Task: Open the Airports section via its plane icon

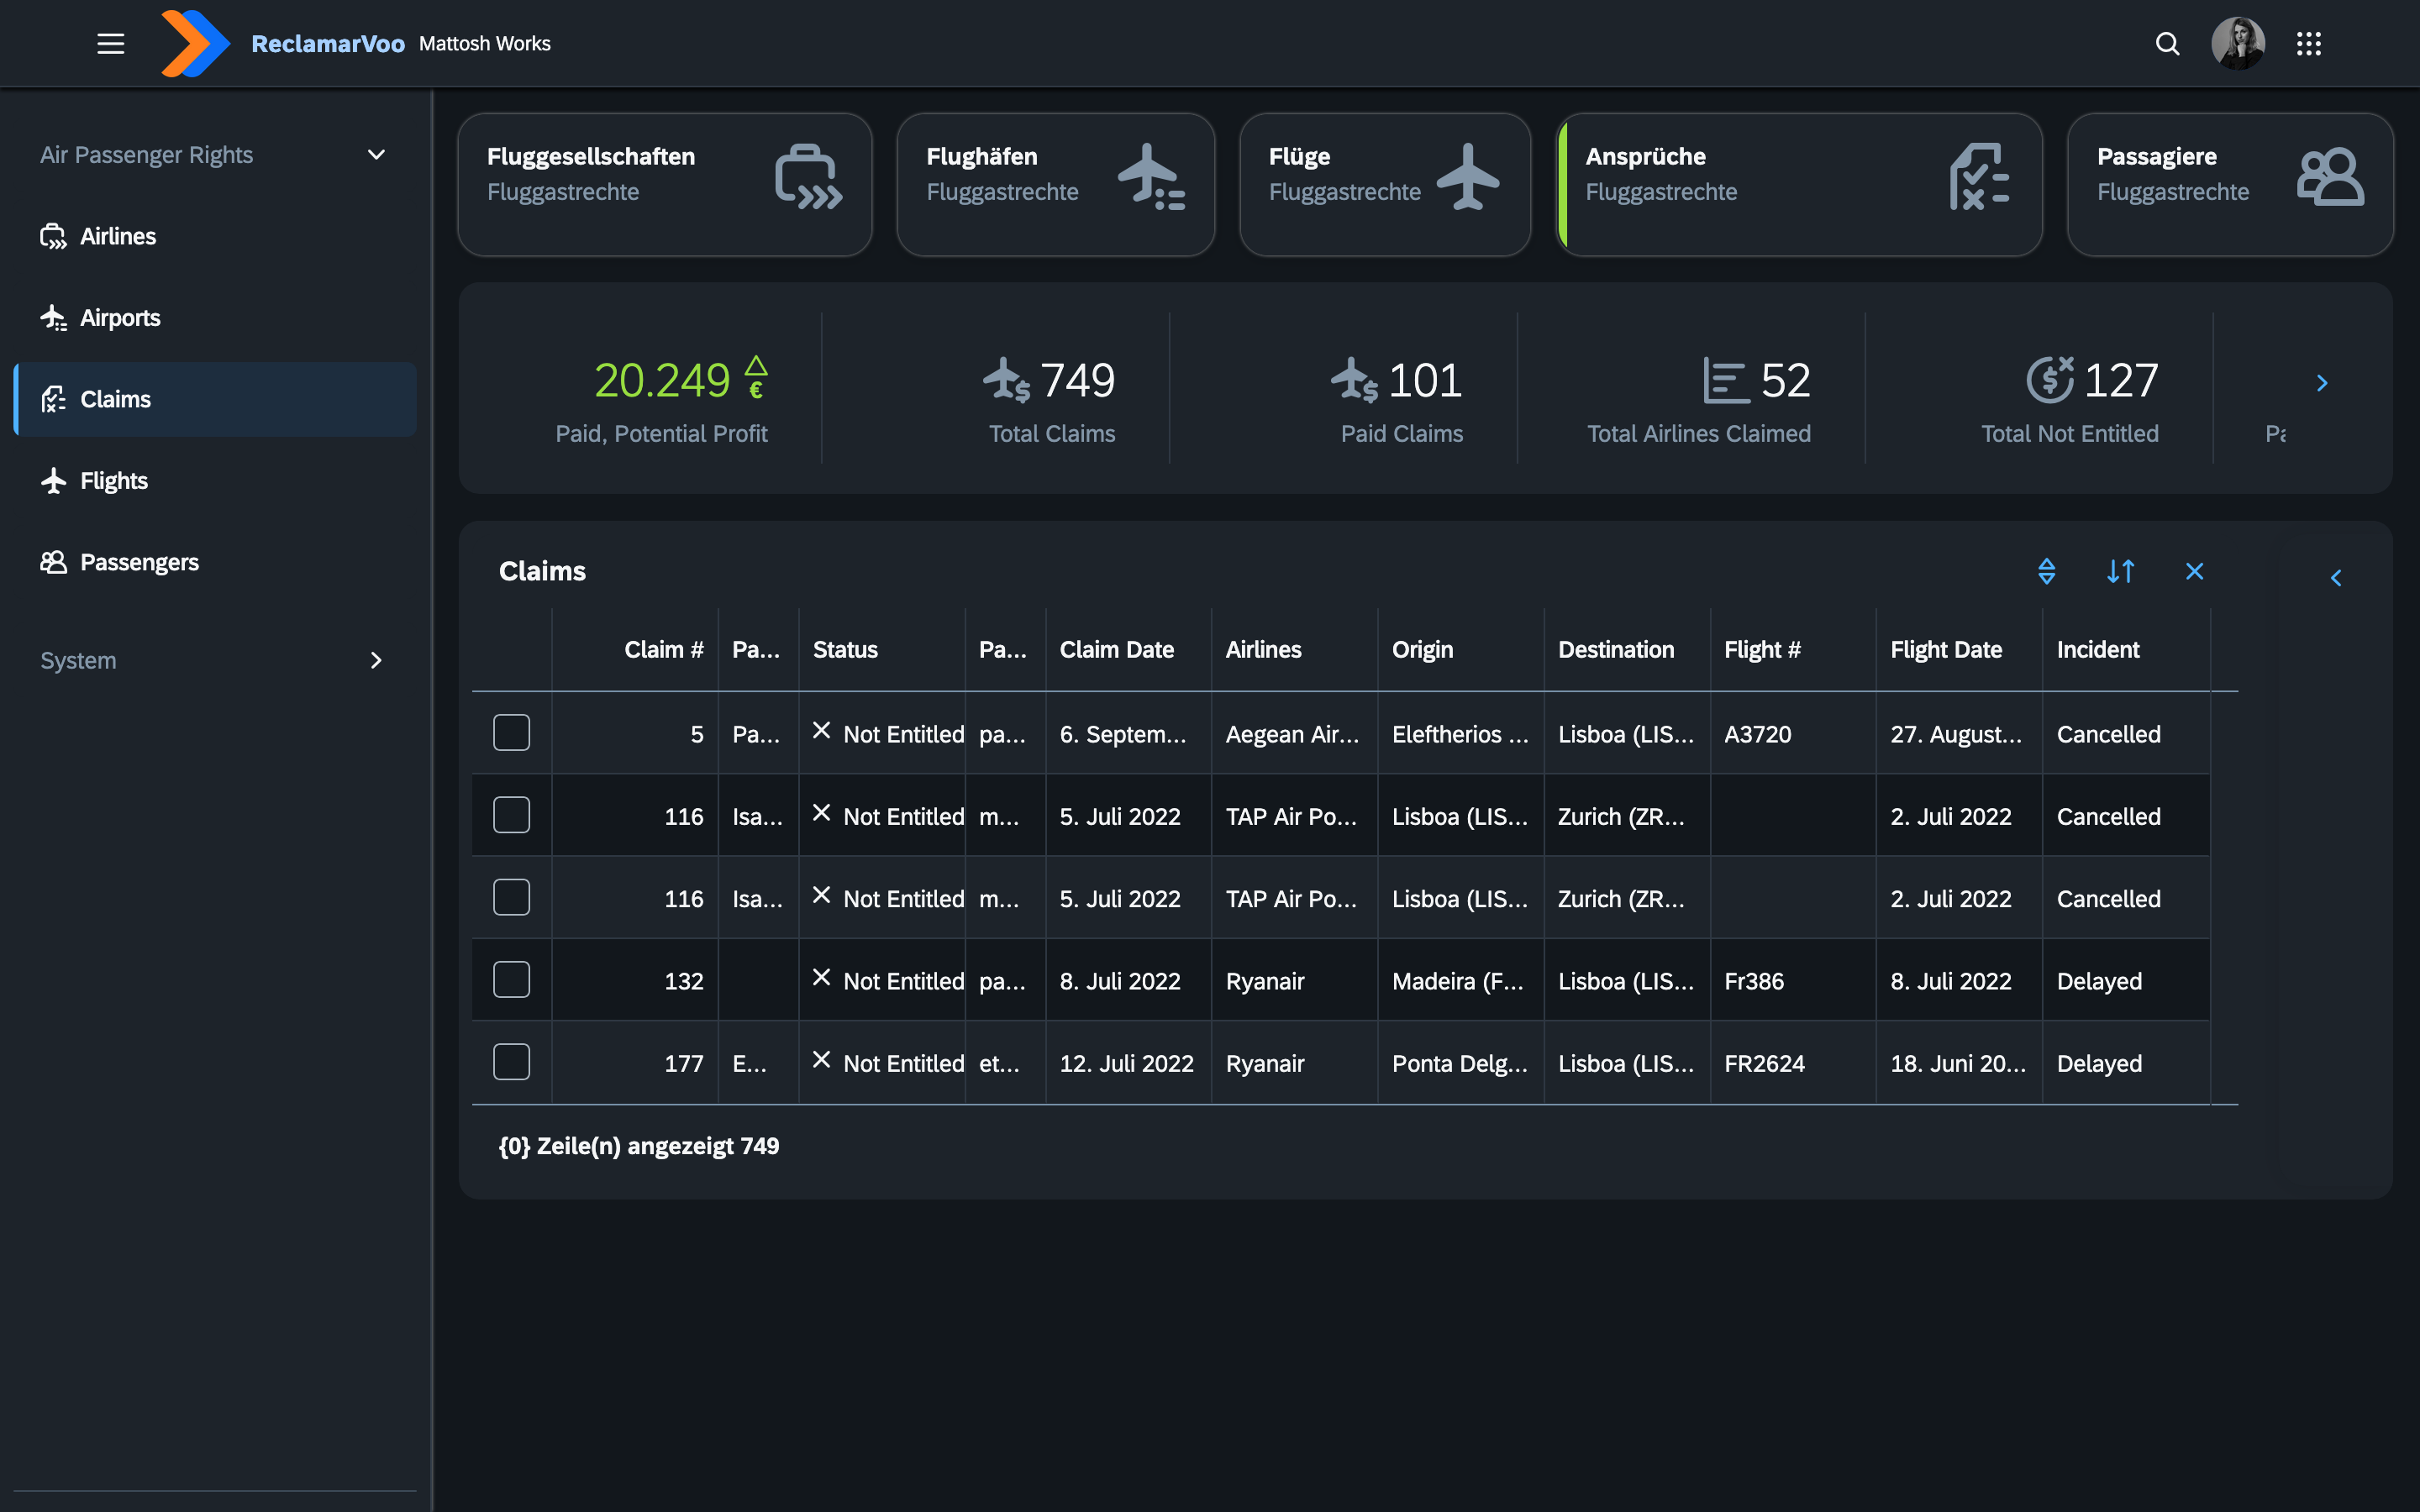Action: coord(54,317)
